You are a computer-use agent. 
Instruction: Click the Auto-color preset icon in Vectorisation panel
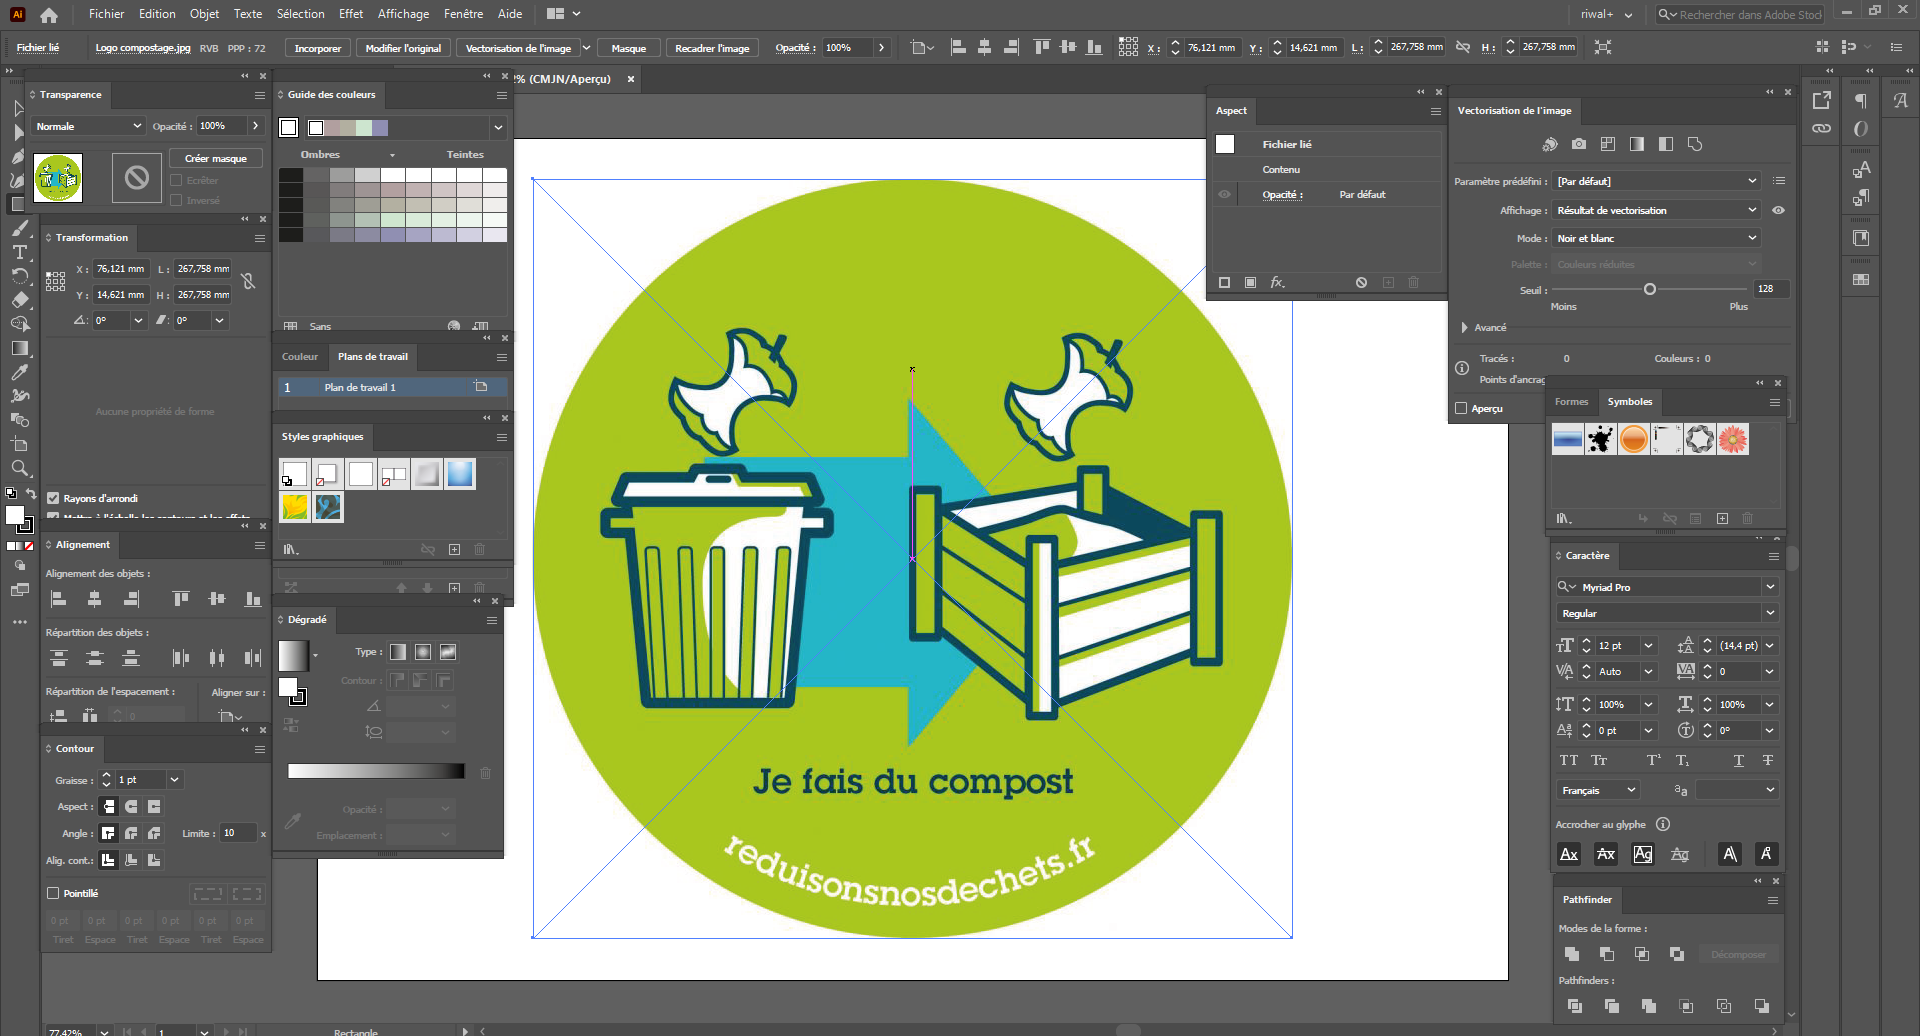(x=1550, y=144)
